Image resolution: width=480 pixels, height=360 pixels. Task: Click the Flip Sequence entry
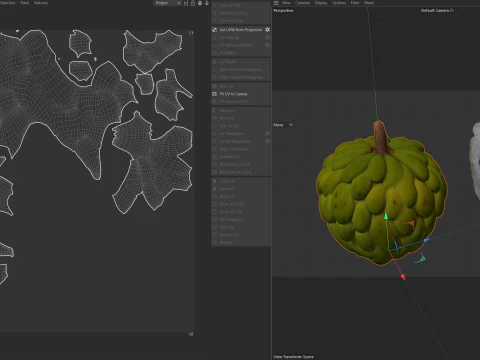(231, 220)
